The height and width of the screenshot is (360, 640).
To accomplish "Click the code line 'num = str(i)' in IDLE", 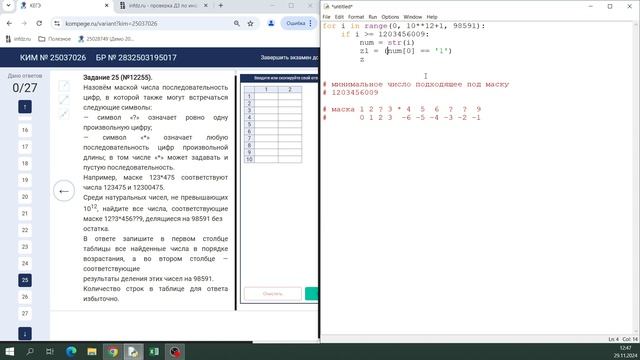I will [387, 42].
